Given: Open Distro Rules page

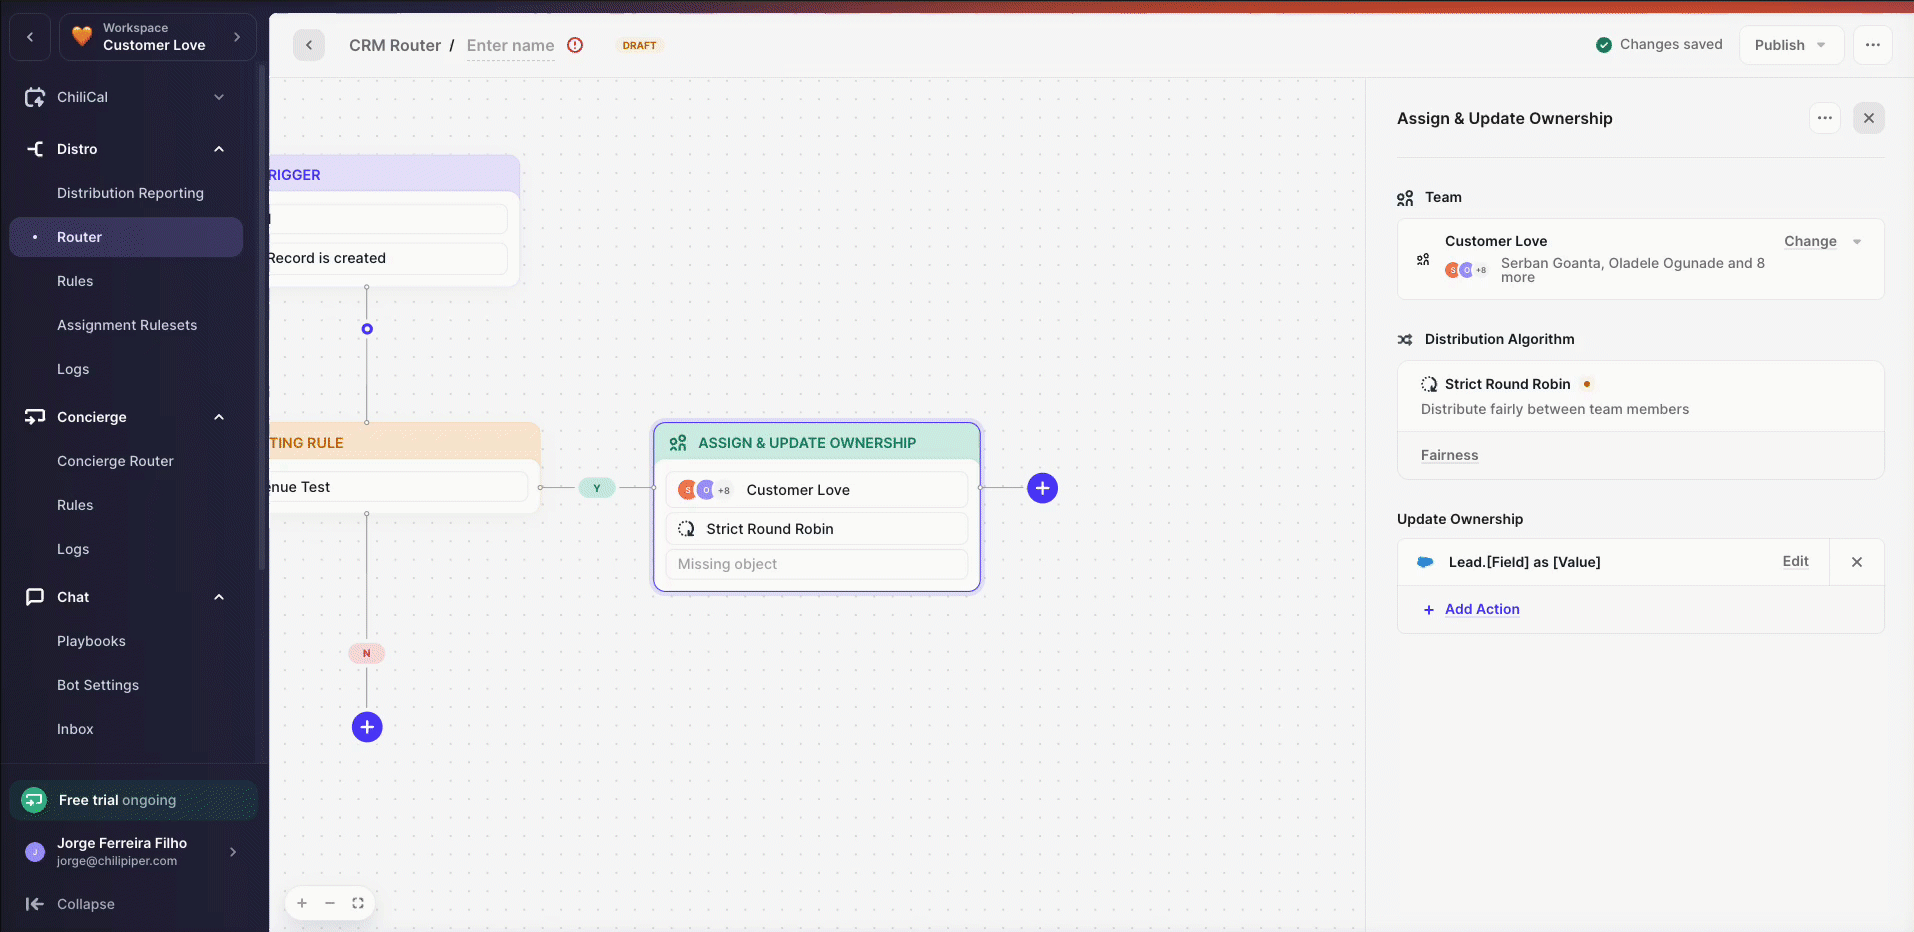Looking at the screenshot, I should 75,281.
